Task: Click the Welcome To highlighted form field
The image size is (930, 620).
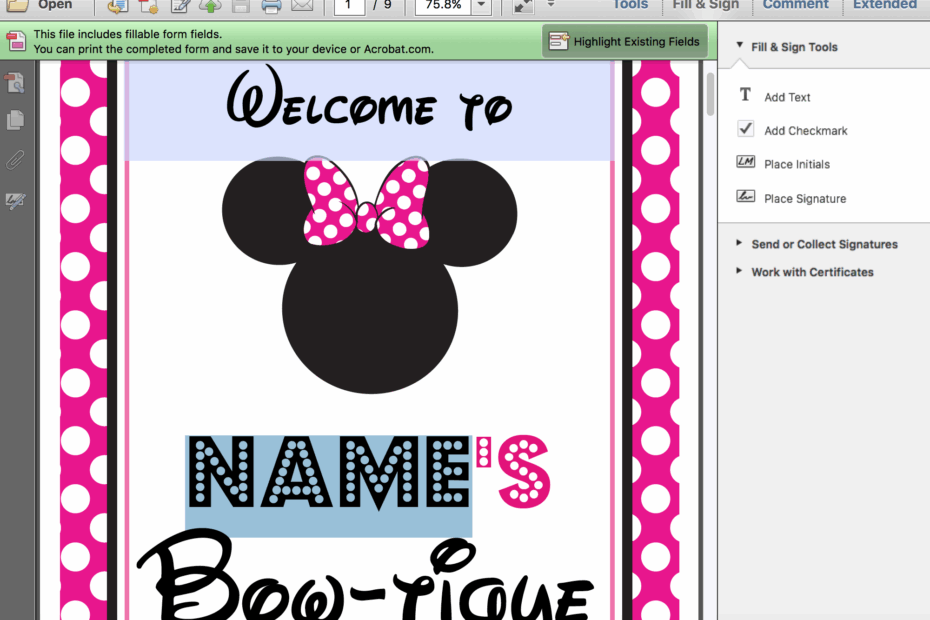Action: pos(370,110)
